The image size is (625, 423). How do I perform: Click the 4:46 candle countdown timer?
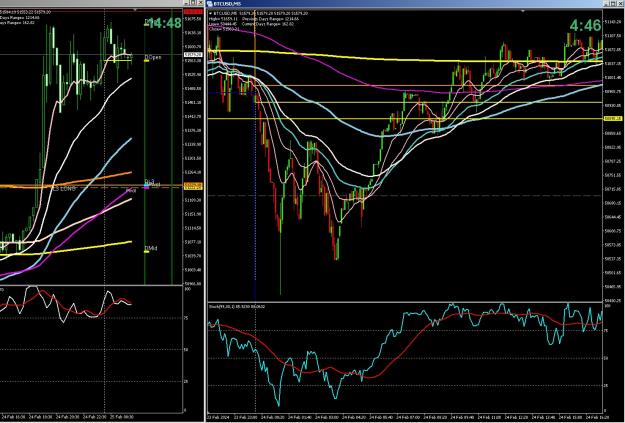585,26
